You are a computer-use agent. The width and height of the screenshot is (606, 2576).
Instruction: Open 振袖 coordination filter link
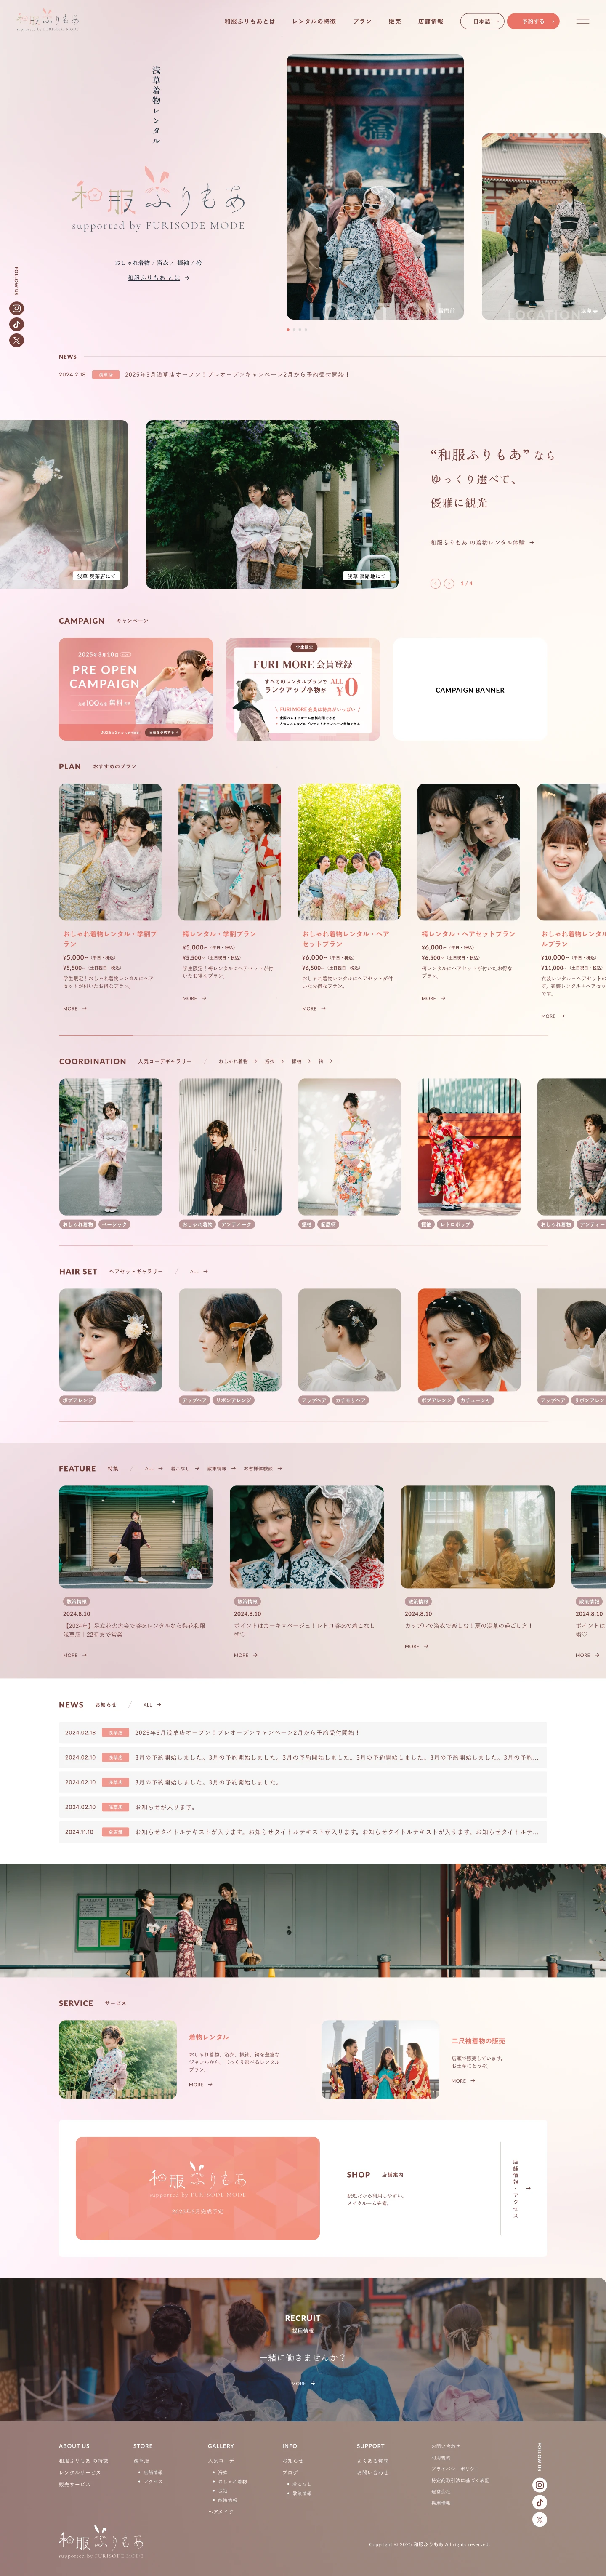[x=301, y=1061]
